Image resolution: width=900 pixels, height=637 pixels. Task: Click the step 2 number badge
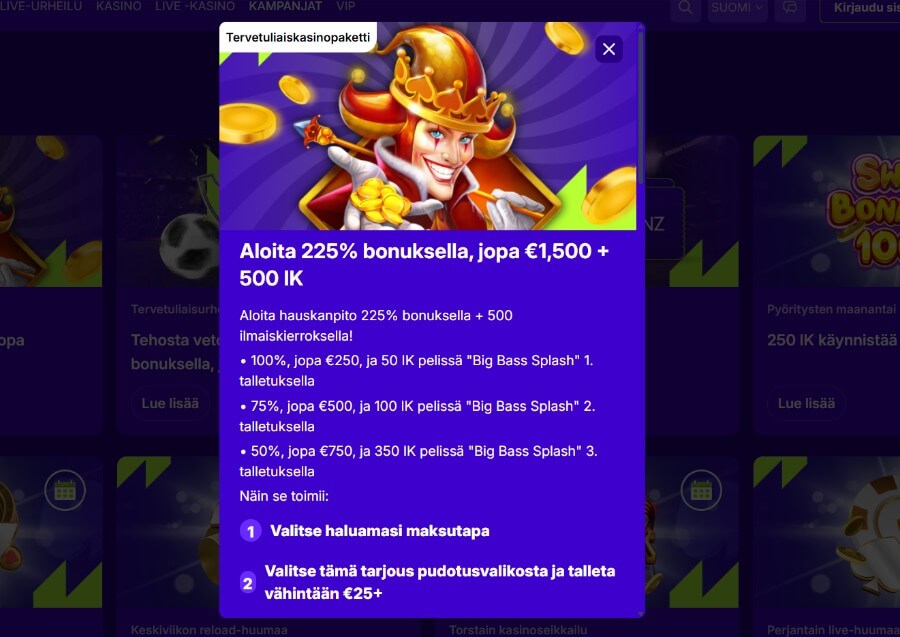click(247, 582)
